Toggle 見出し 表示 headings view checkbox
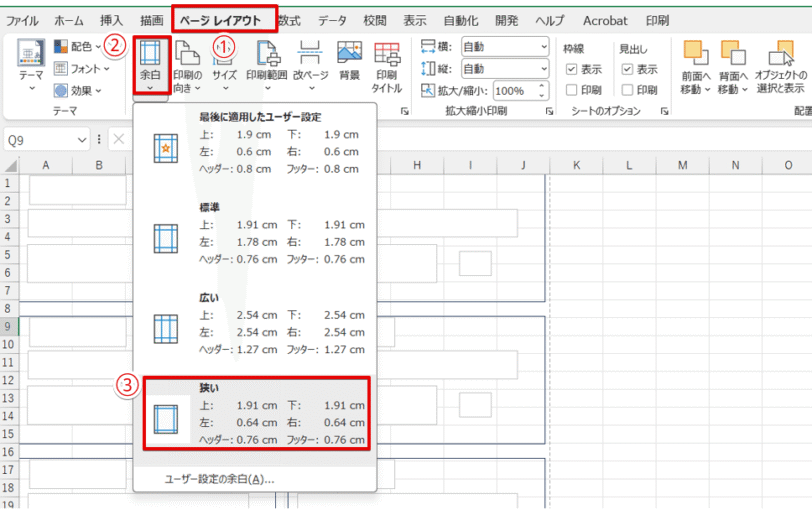This screenshot has height=515, width=812. pos(627,69)
